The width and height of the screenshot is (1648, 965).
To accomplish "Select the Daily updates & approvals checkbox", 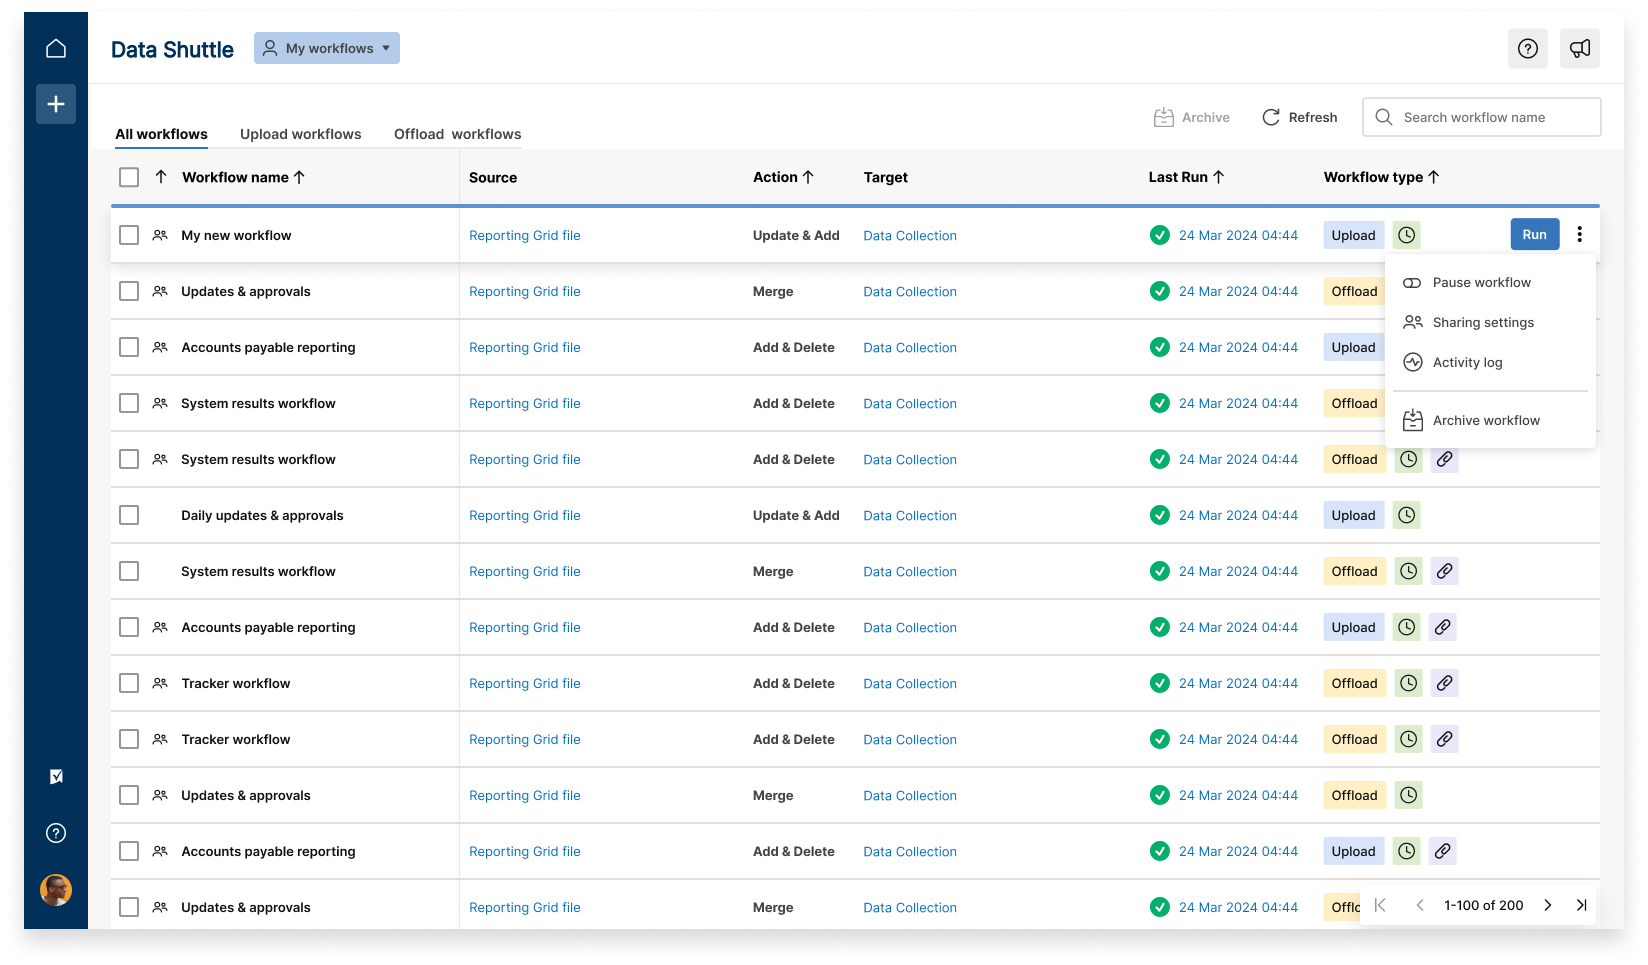I will [x=129, y=515].
